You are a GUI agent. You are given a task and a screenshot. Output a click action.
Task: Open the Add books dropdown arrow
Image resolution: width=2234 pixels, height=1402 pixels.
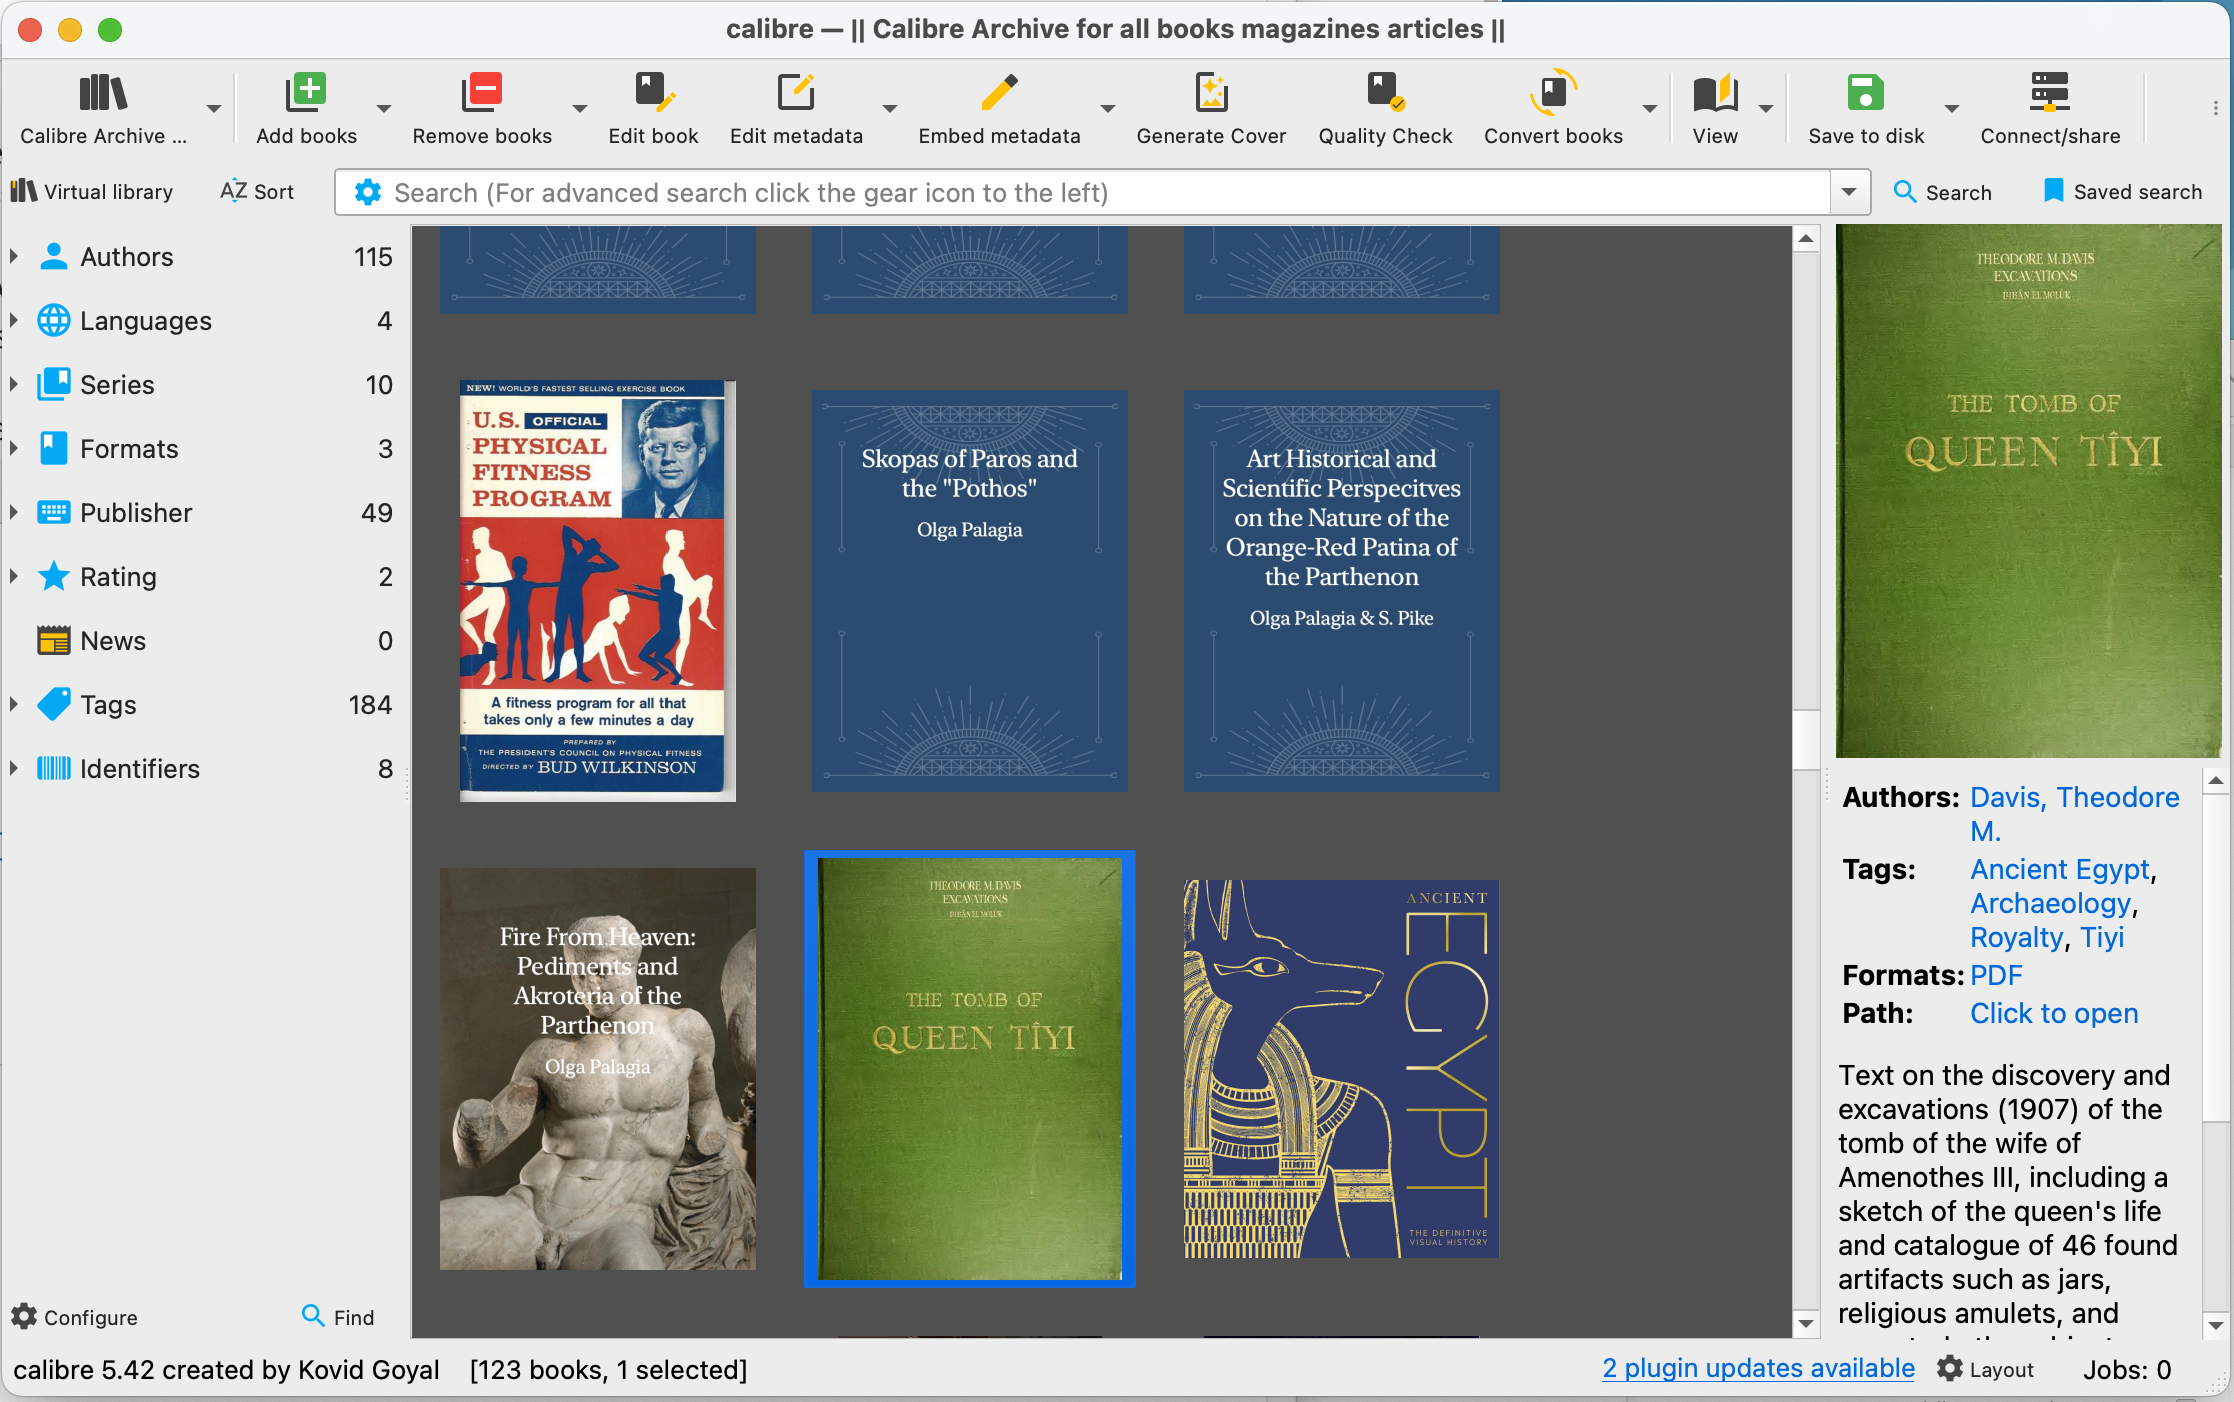coord(384,108)
